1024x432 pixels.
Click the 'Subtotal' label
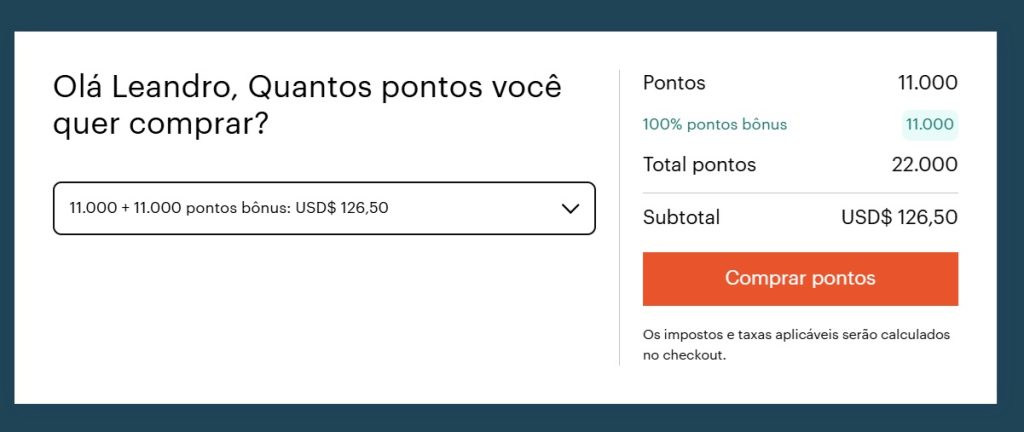point(681,217)
